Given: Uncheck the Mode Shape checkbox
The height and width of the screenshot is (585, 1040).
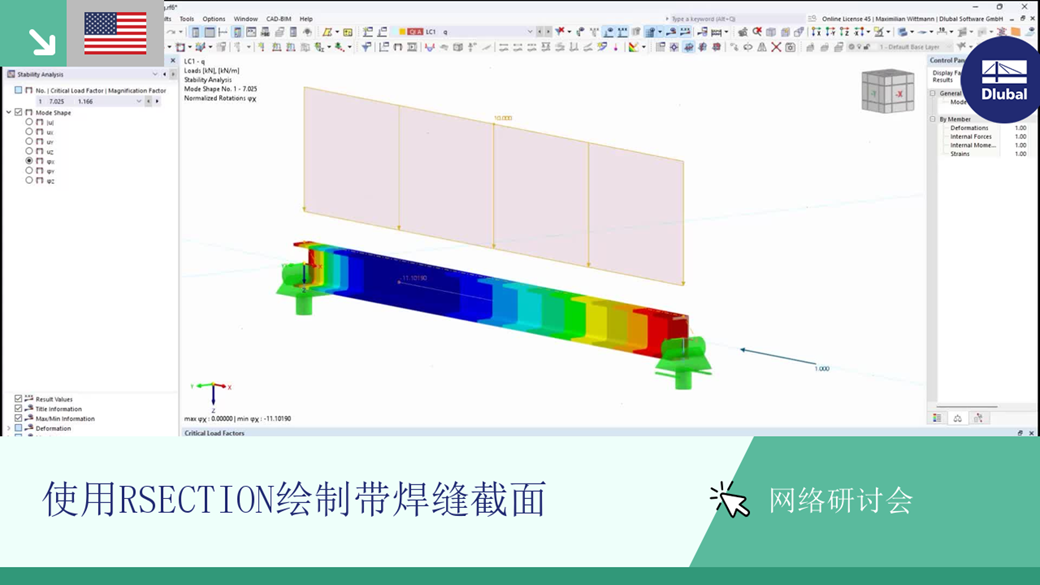Looking at the screenshot, I should coord(19,113).
